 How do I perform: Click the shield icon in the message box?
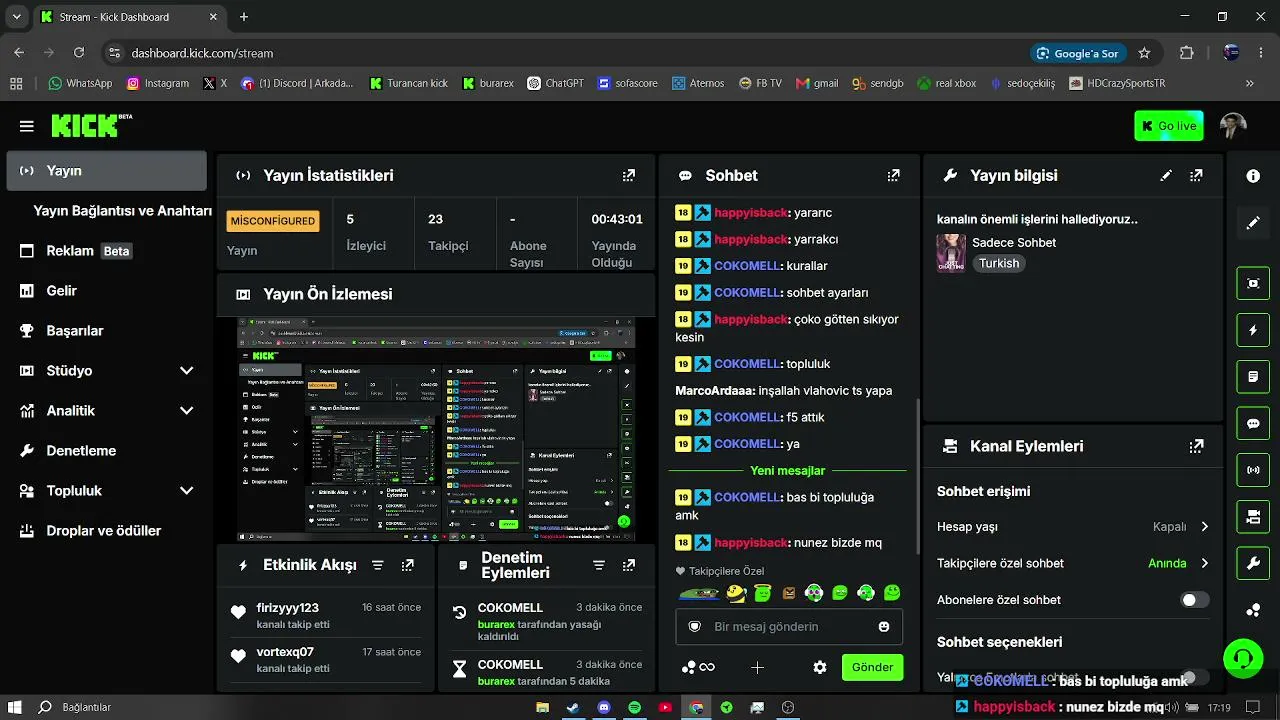point(695,627)
